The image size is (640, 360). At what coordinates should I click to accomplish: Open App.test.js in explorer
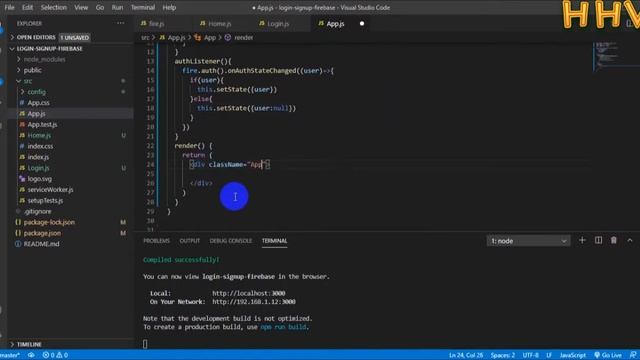pyautogui.click(x=42, y=124)
